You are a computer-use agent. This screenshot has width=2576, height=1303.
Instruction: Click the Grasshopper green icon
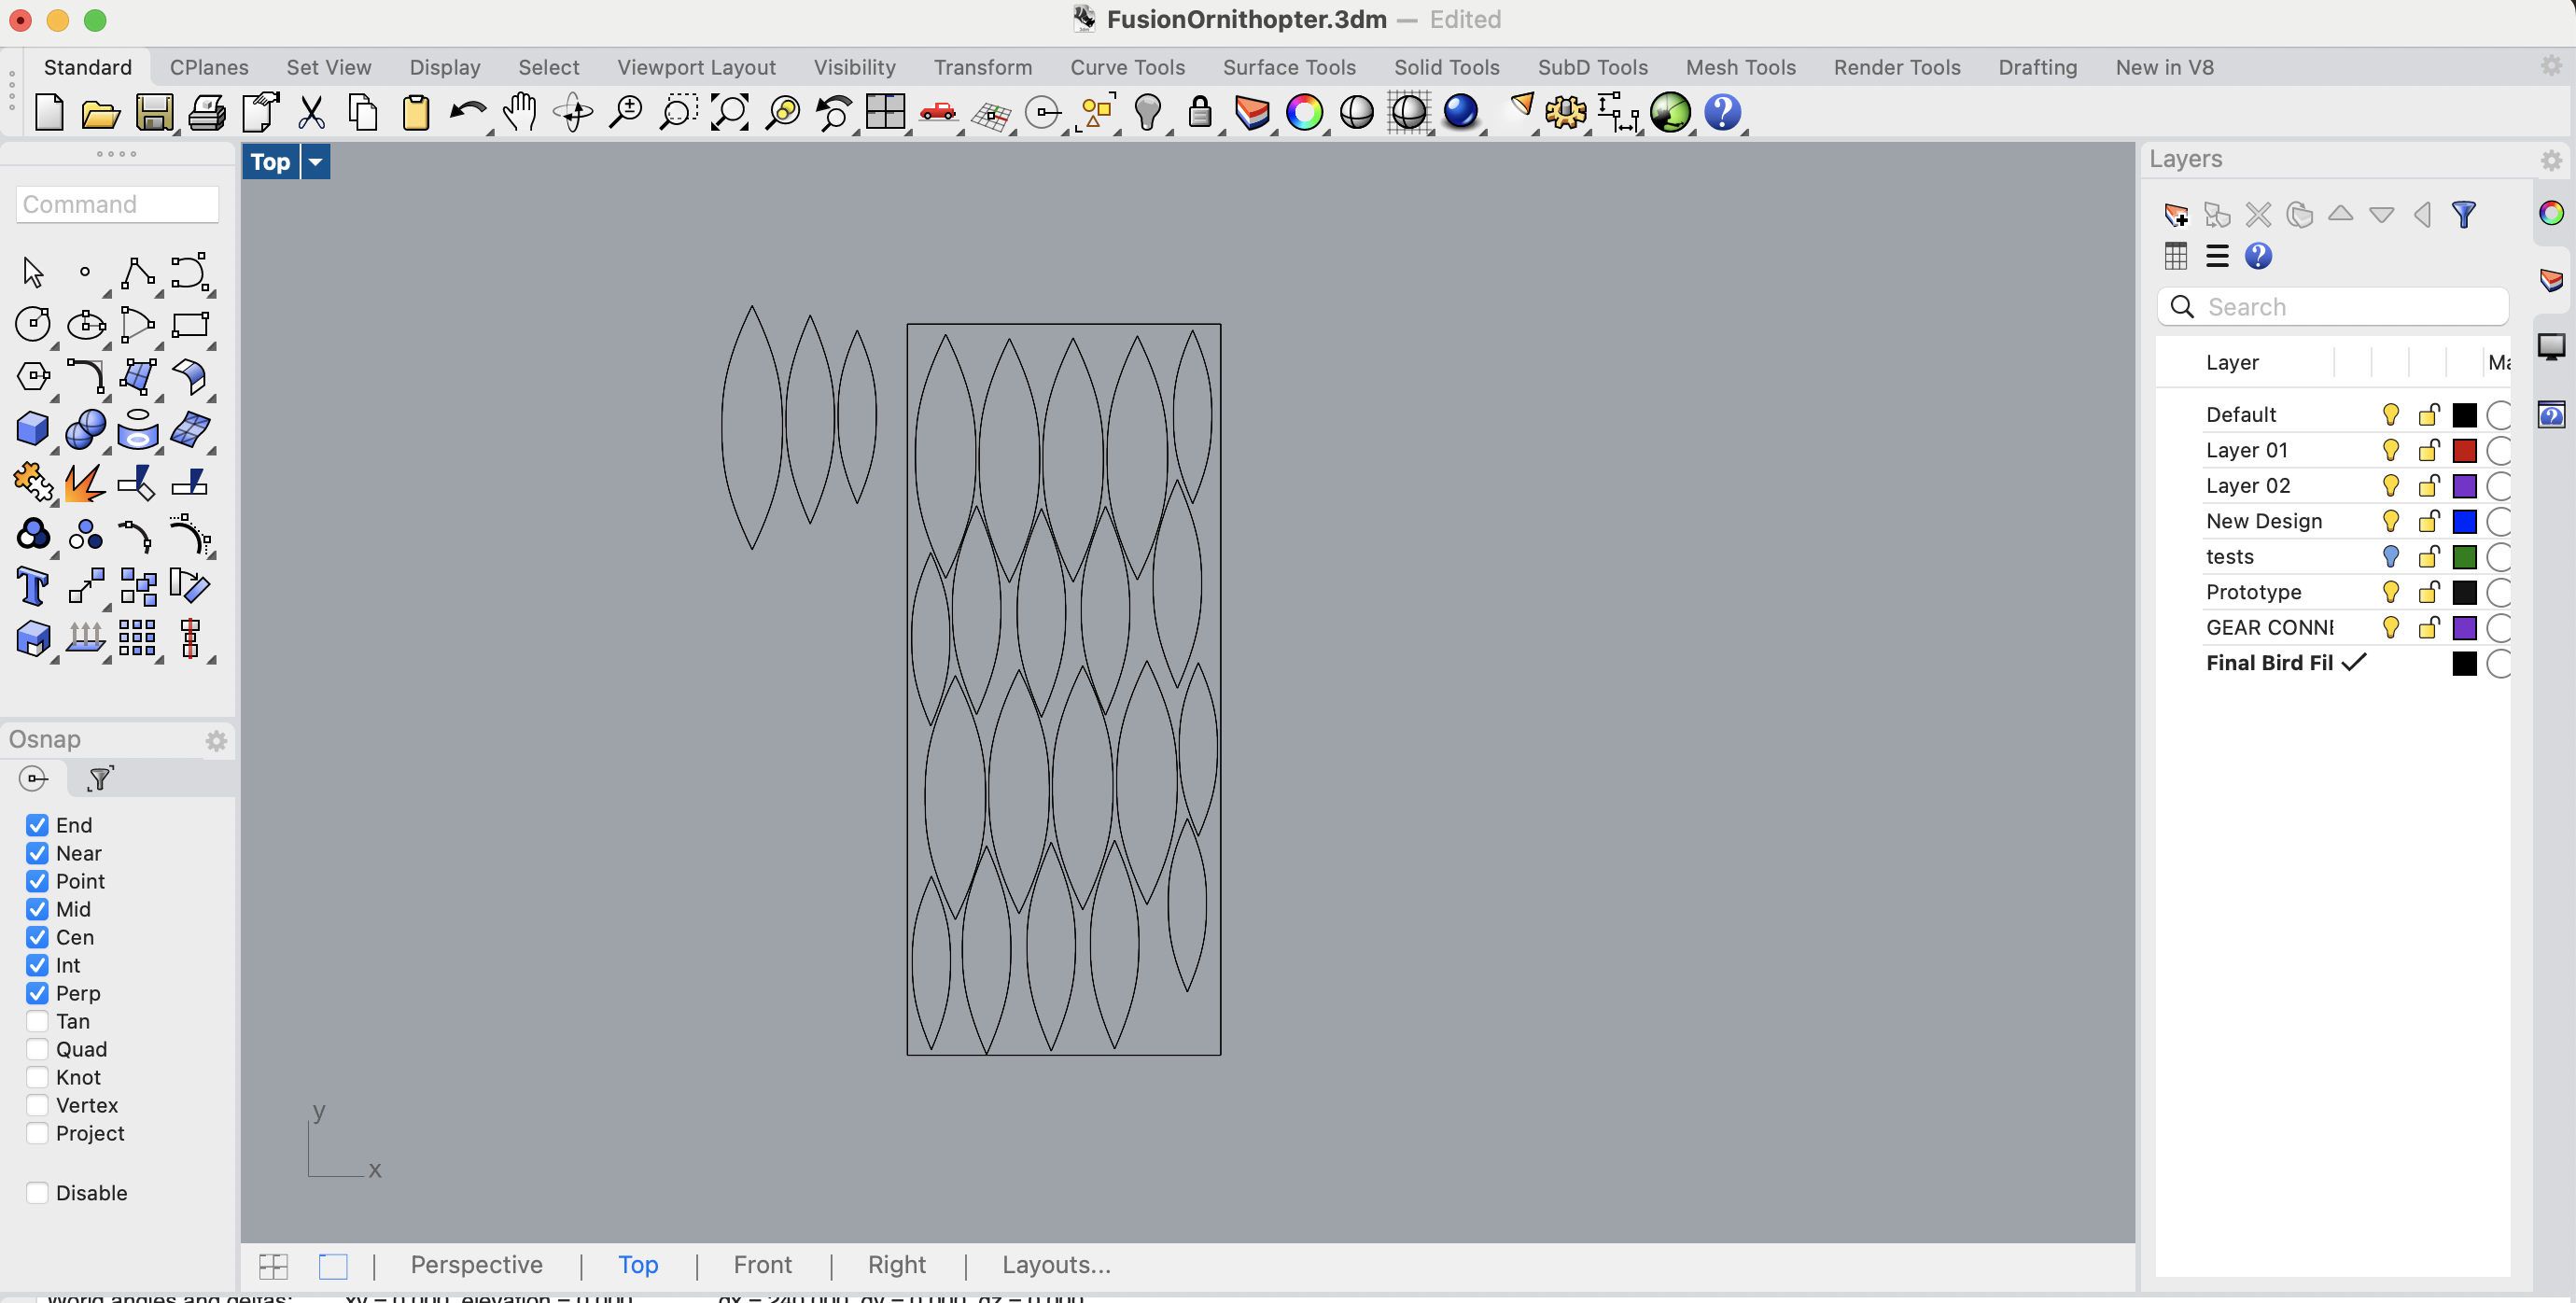pyautogui.click(x=1670, y=113)
